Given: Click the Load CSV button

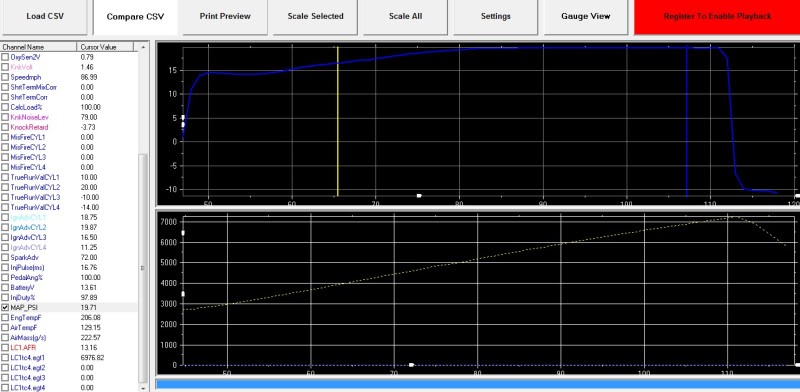Looking at the screenshot, I should pos(45,16).
